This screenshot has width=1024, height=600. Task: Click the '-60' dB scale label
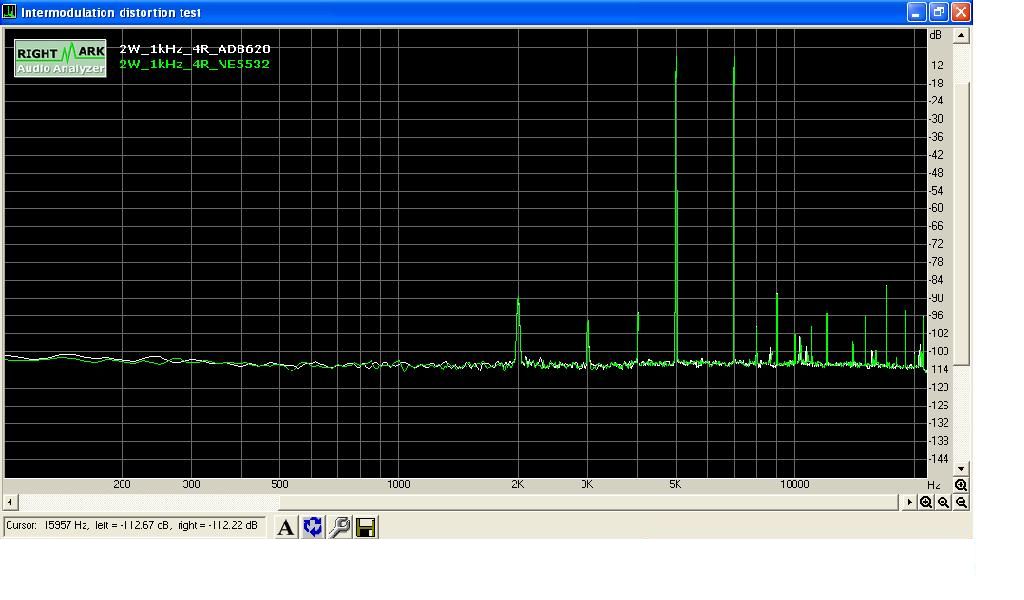click(x=936, y=208)
